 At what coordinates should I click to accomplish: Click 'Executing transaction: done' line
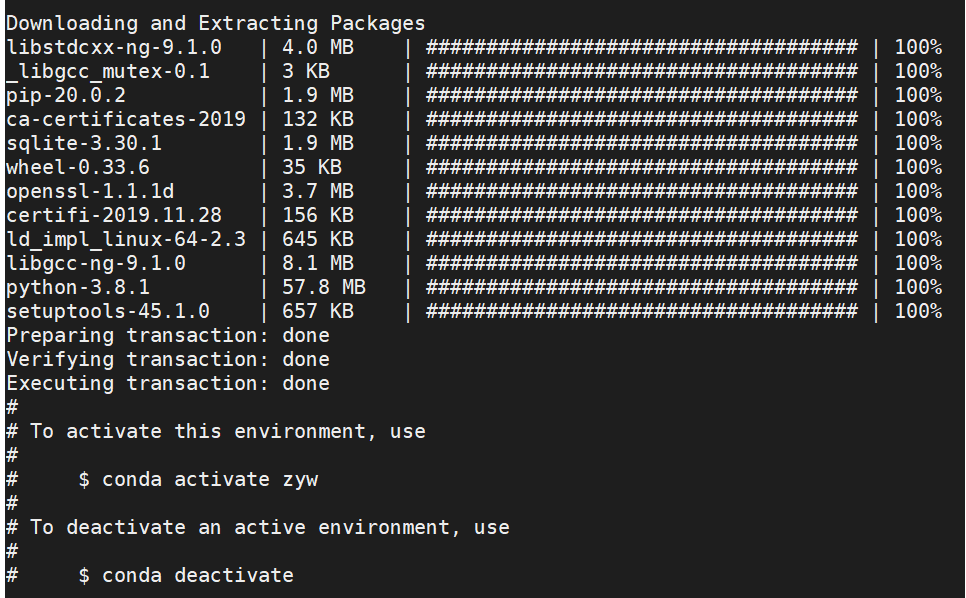(168, 384)
